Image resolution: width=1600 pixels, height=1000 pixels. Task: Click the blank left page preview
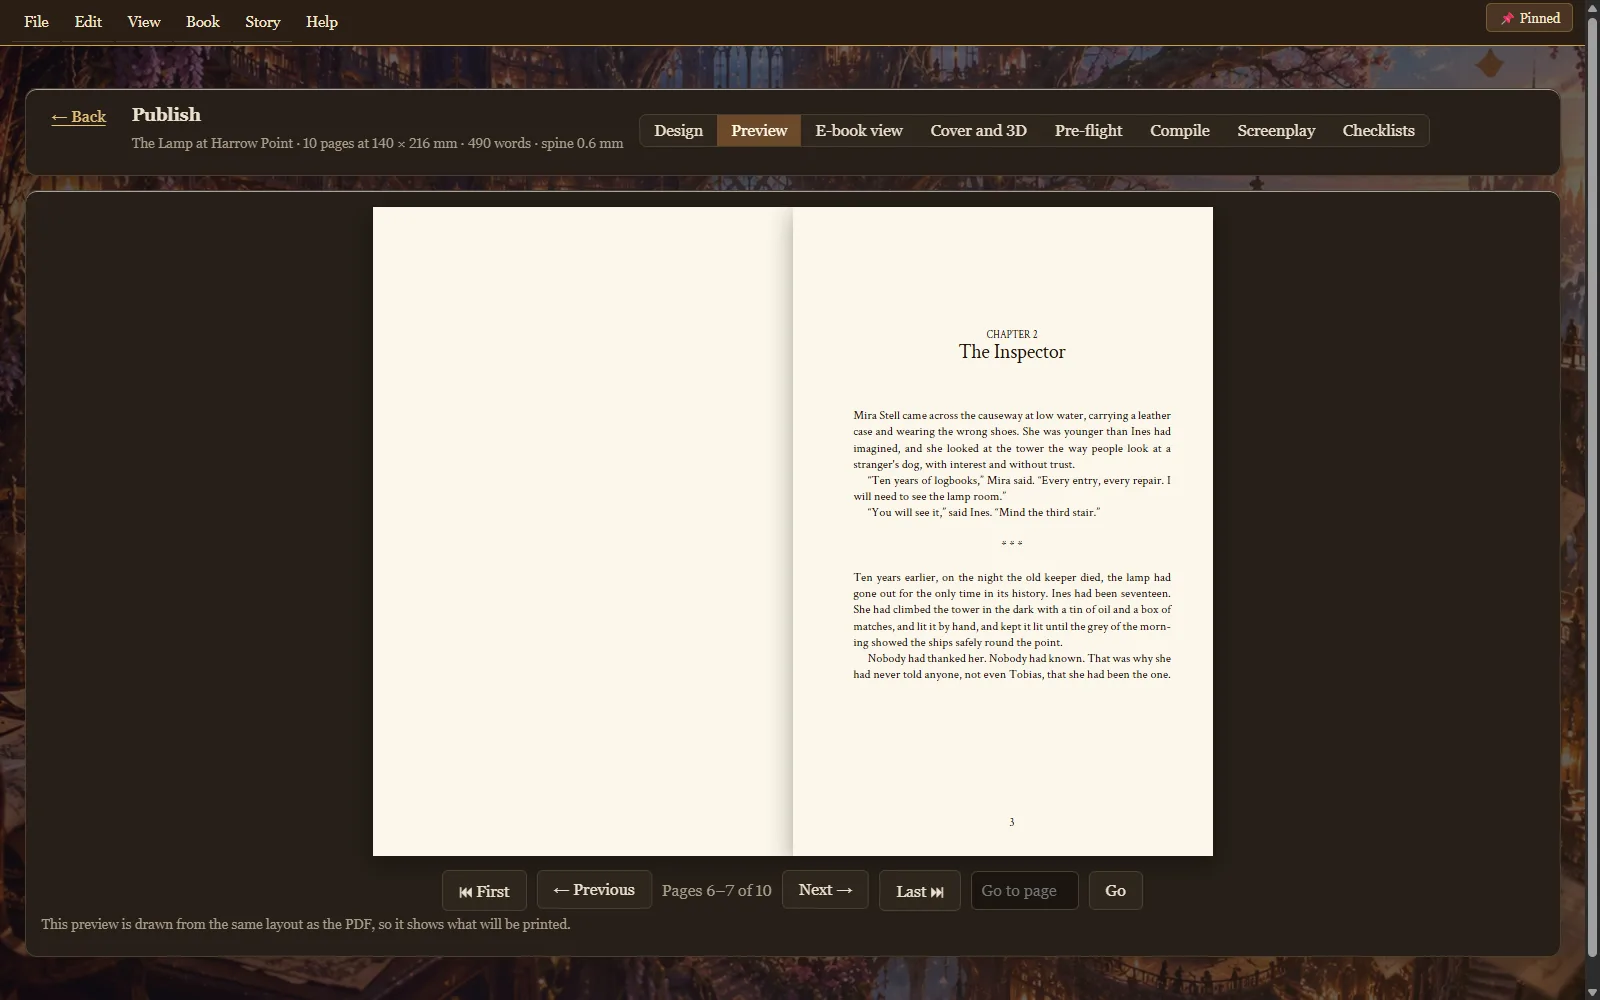pos(583,531)
